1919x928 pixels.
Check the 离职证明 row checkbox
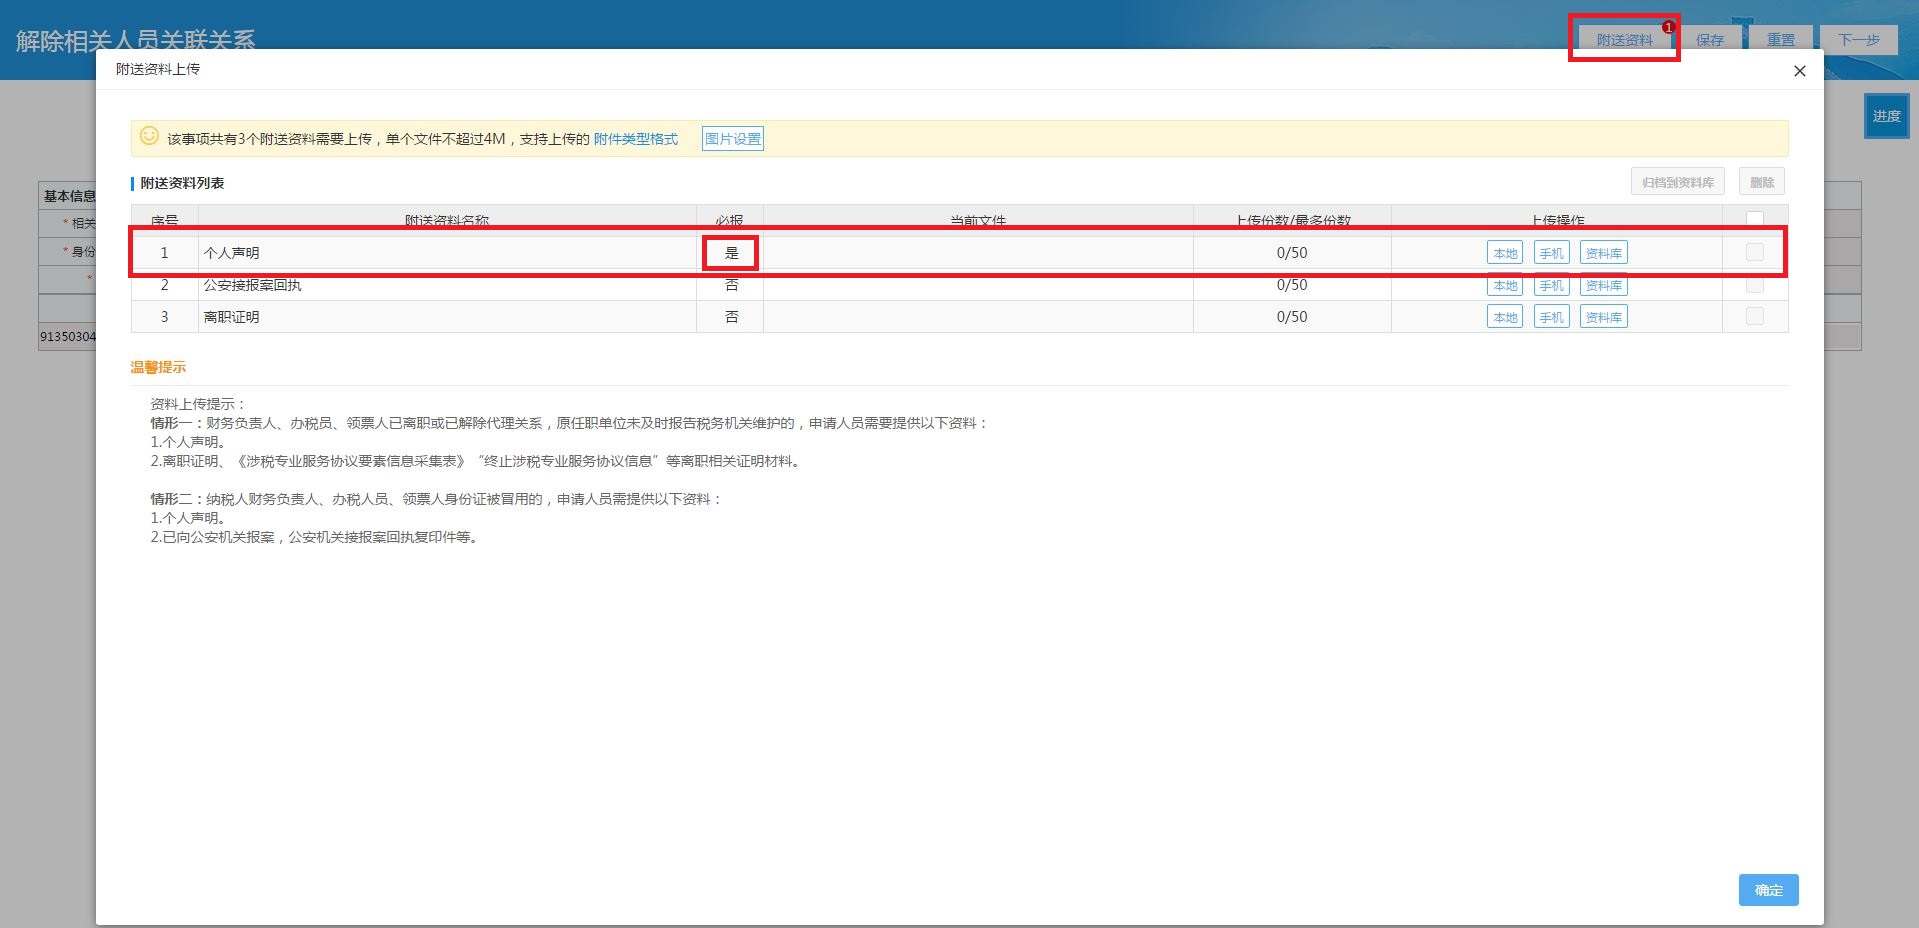[x=1754, y=317]
